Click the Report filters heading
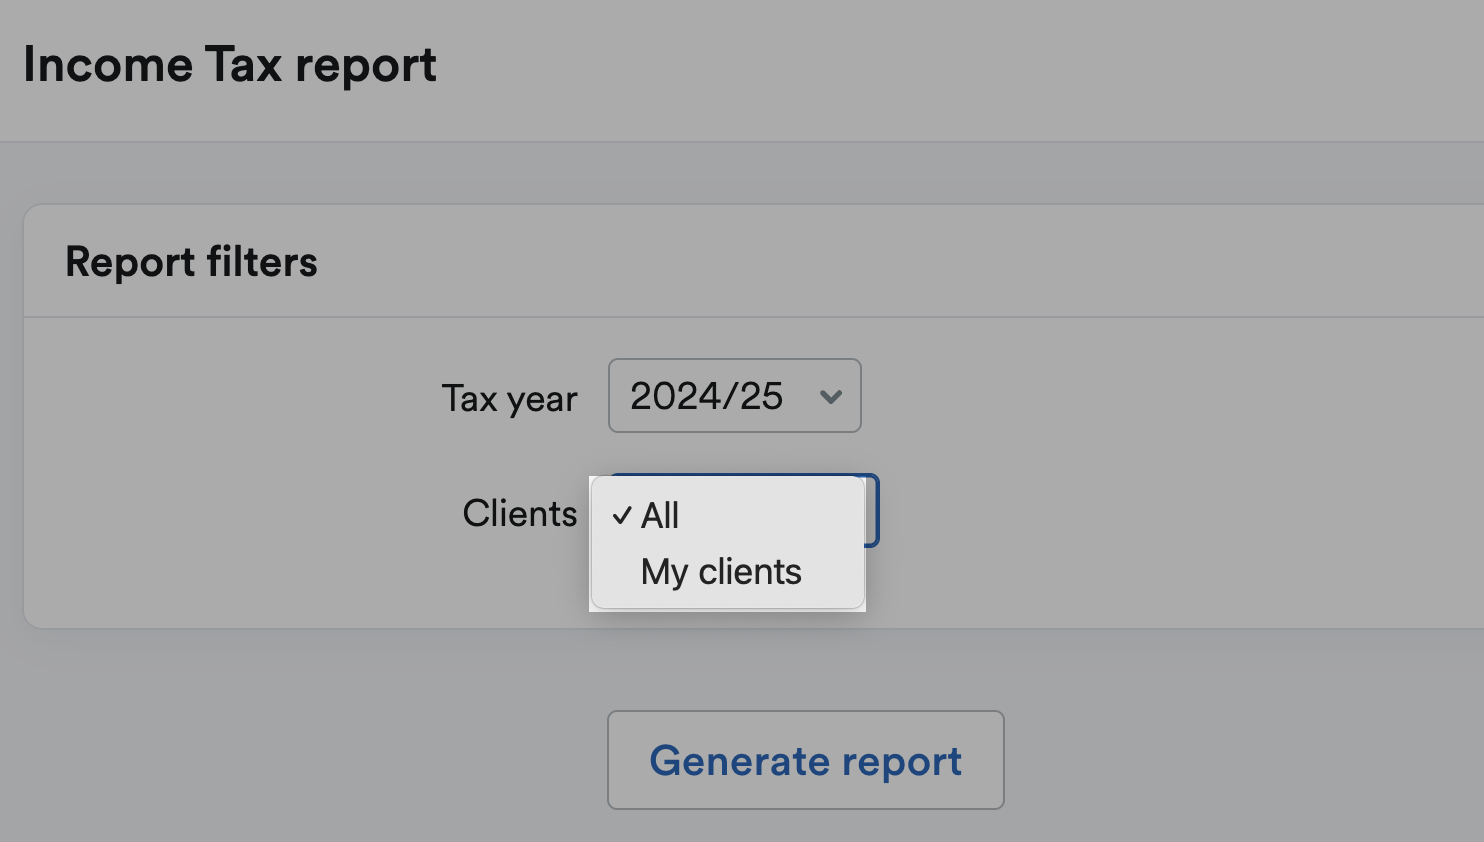 coord(191,262)
